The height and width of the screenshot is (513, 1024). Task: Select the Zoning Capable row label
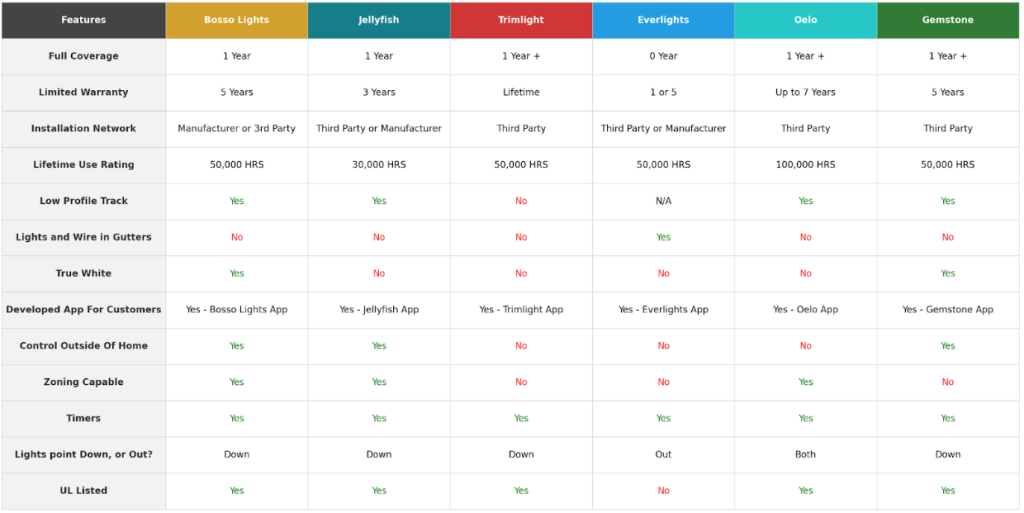click(x=84, y=382)
